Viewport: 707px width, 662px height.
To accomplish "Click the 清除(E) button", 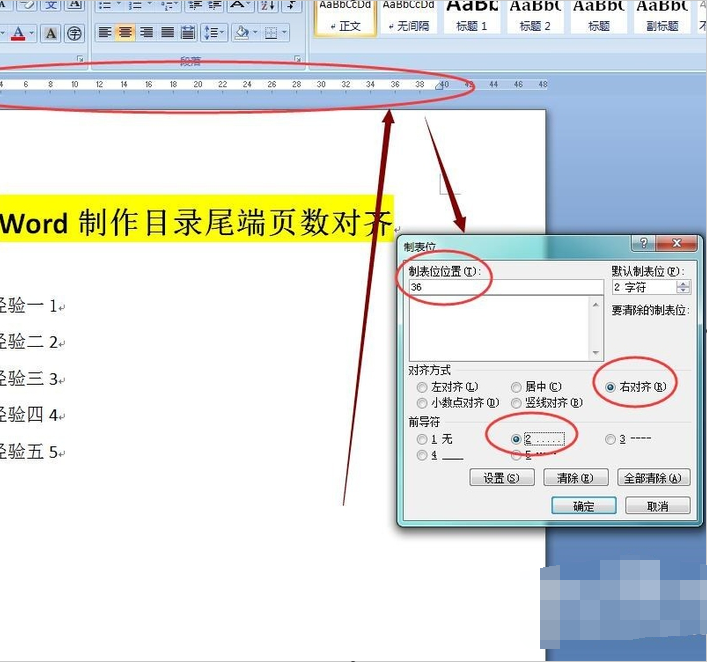I will coord(576,478).
